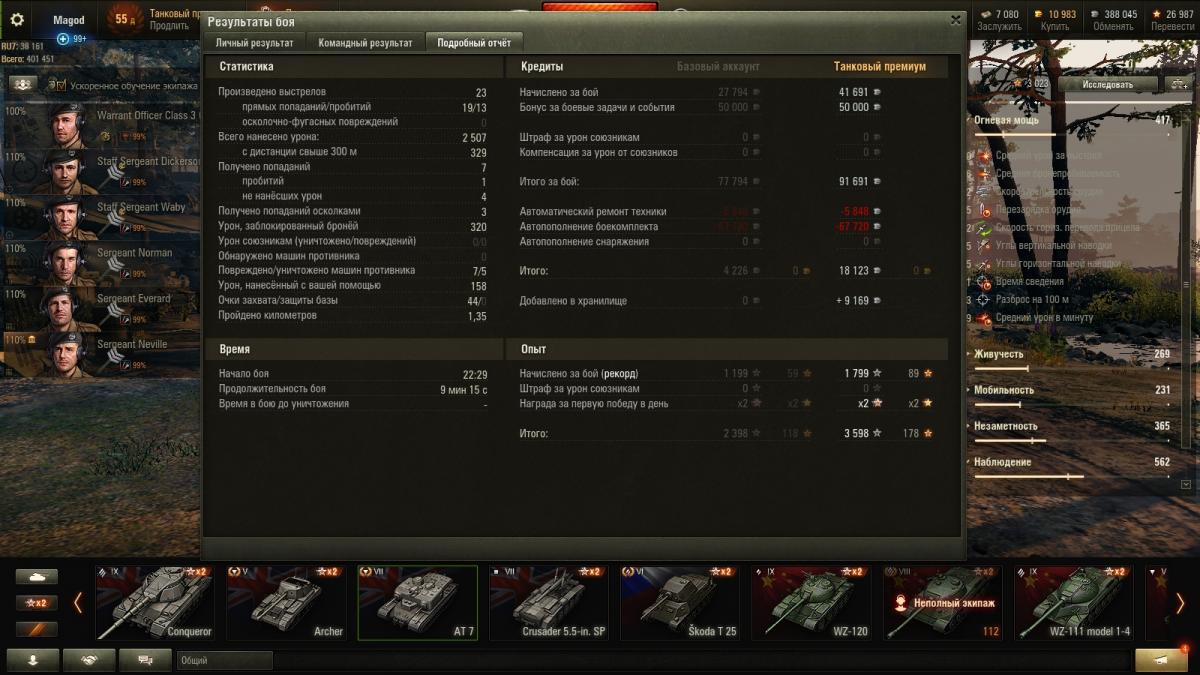The height and width of the screenshot is (675, 1200).
Task: Toggle the x2 bonus filter in the carousel
Action: coord(36,603)
